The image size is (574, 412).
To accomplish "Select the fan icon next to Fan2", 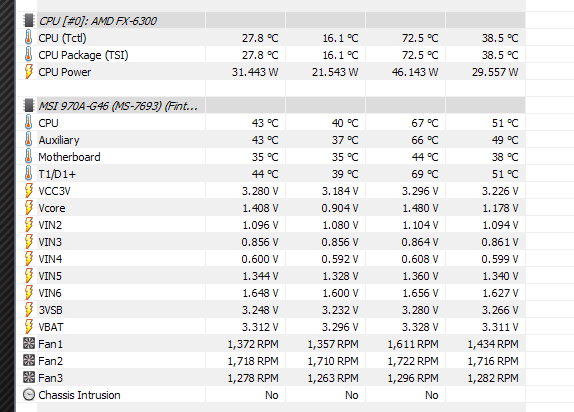I will (29, 360).
